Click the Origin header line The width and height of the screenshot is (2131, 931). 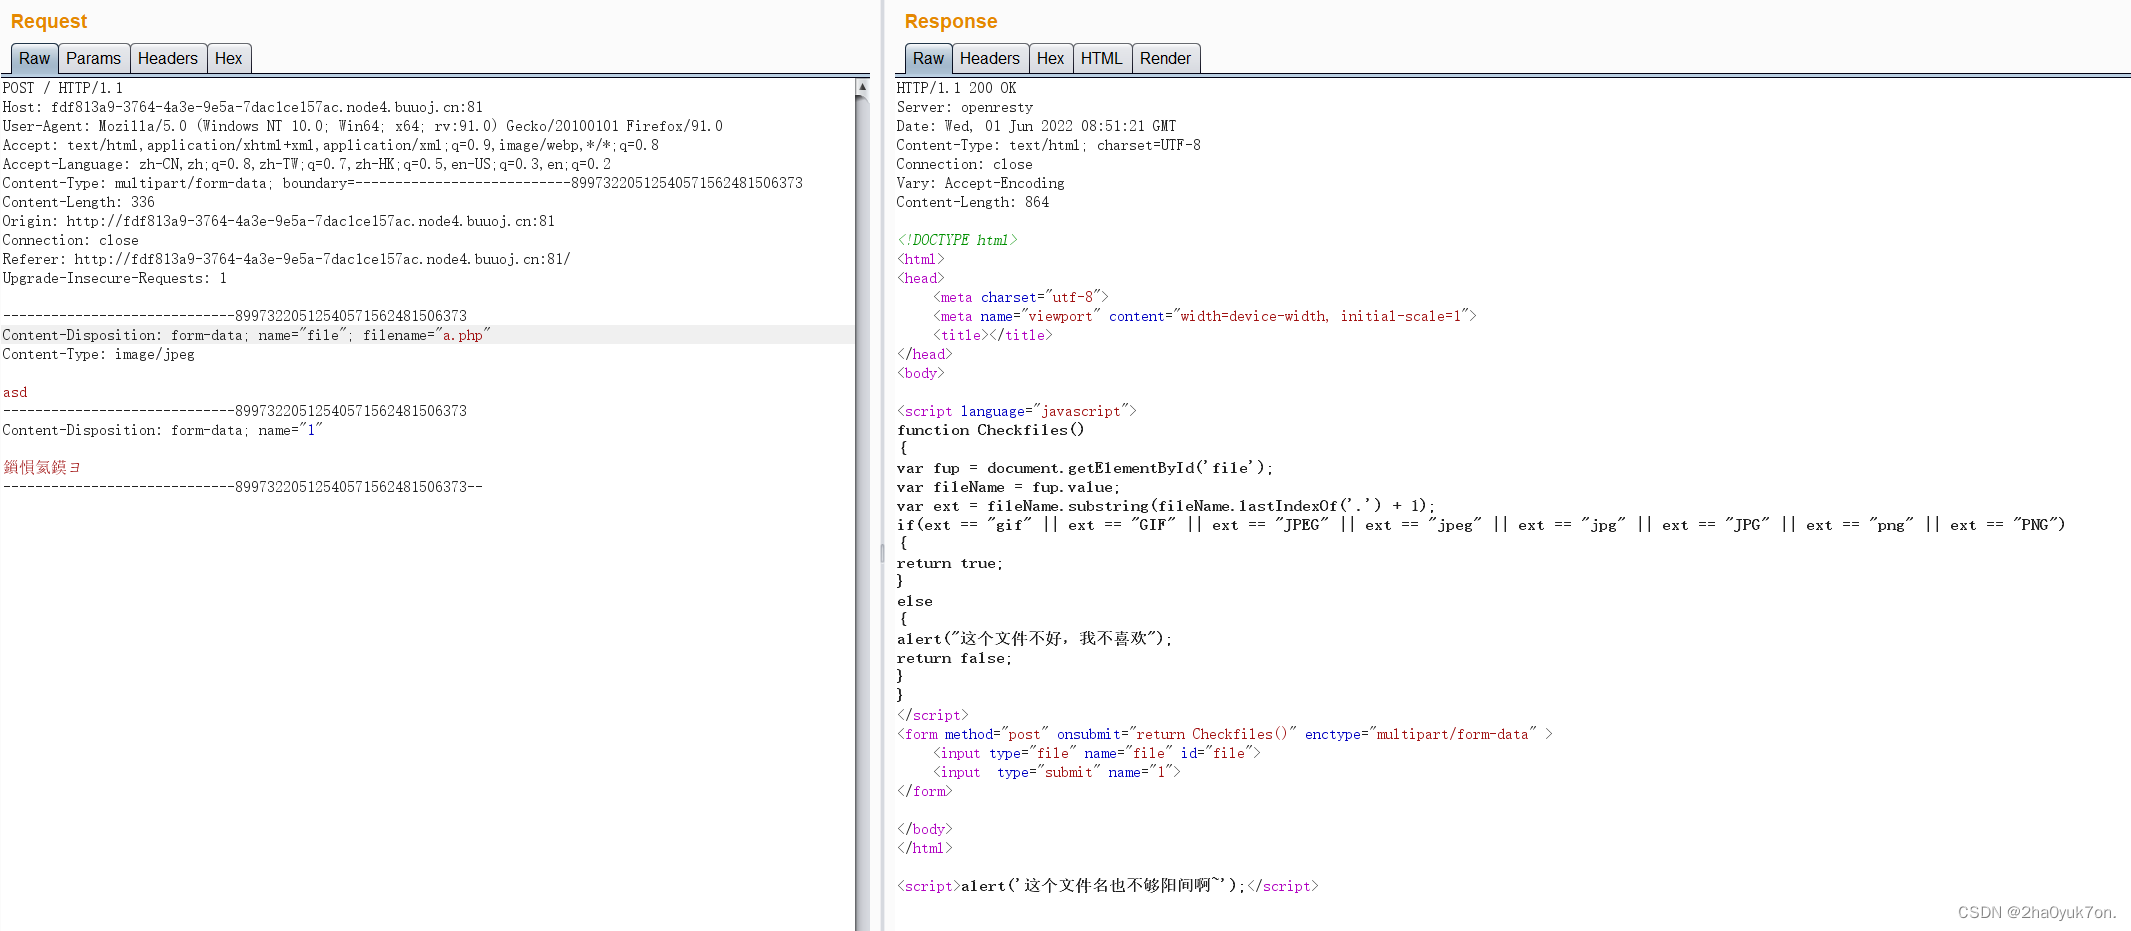pyautogui.click(x=278, y=221)
